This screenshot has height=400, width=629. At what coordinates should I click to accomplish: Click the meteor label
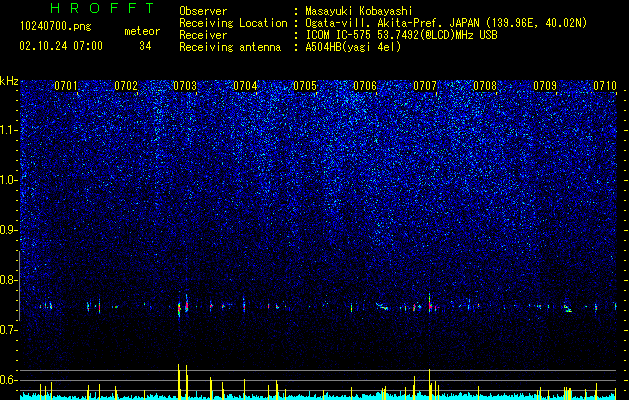click(x=142, y=31)
